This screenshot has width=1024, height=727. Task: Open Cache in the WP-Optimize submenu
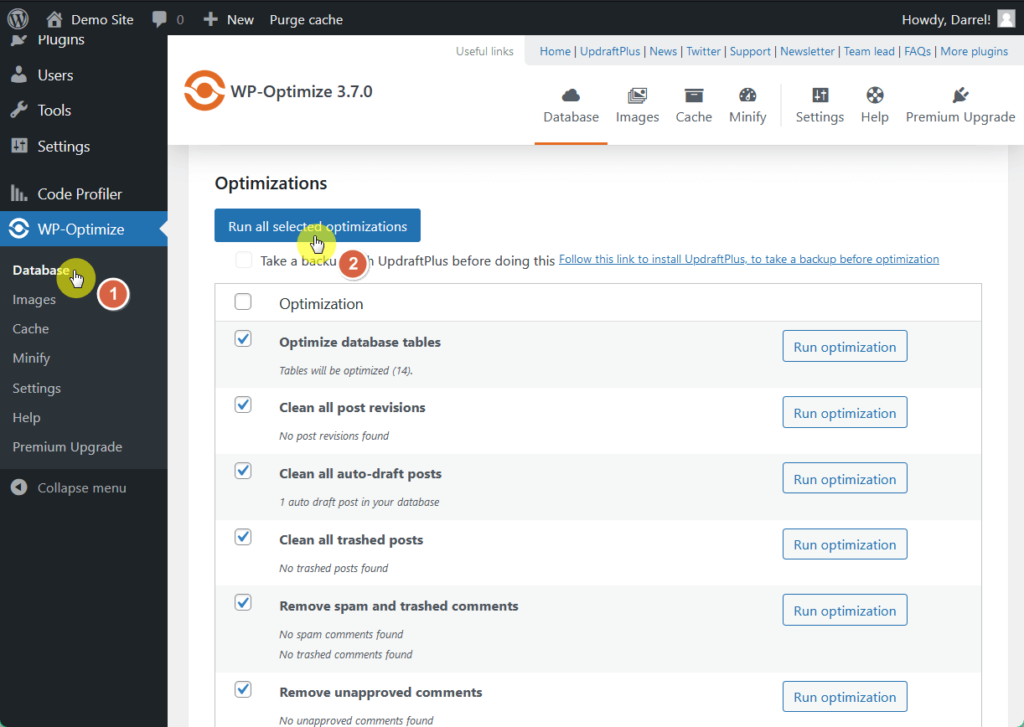pyautogui.click(x=31, y=329)
